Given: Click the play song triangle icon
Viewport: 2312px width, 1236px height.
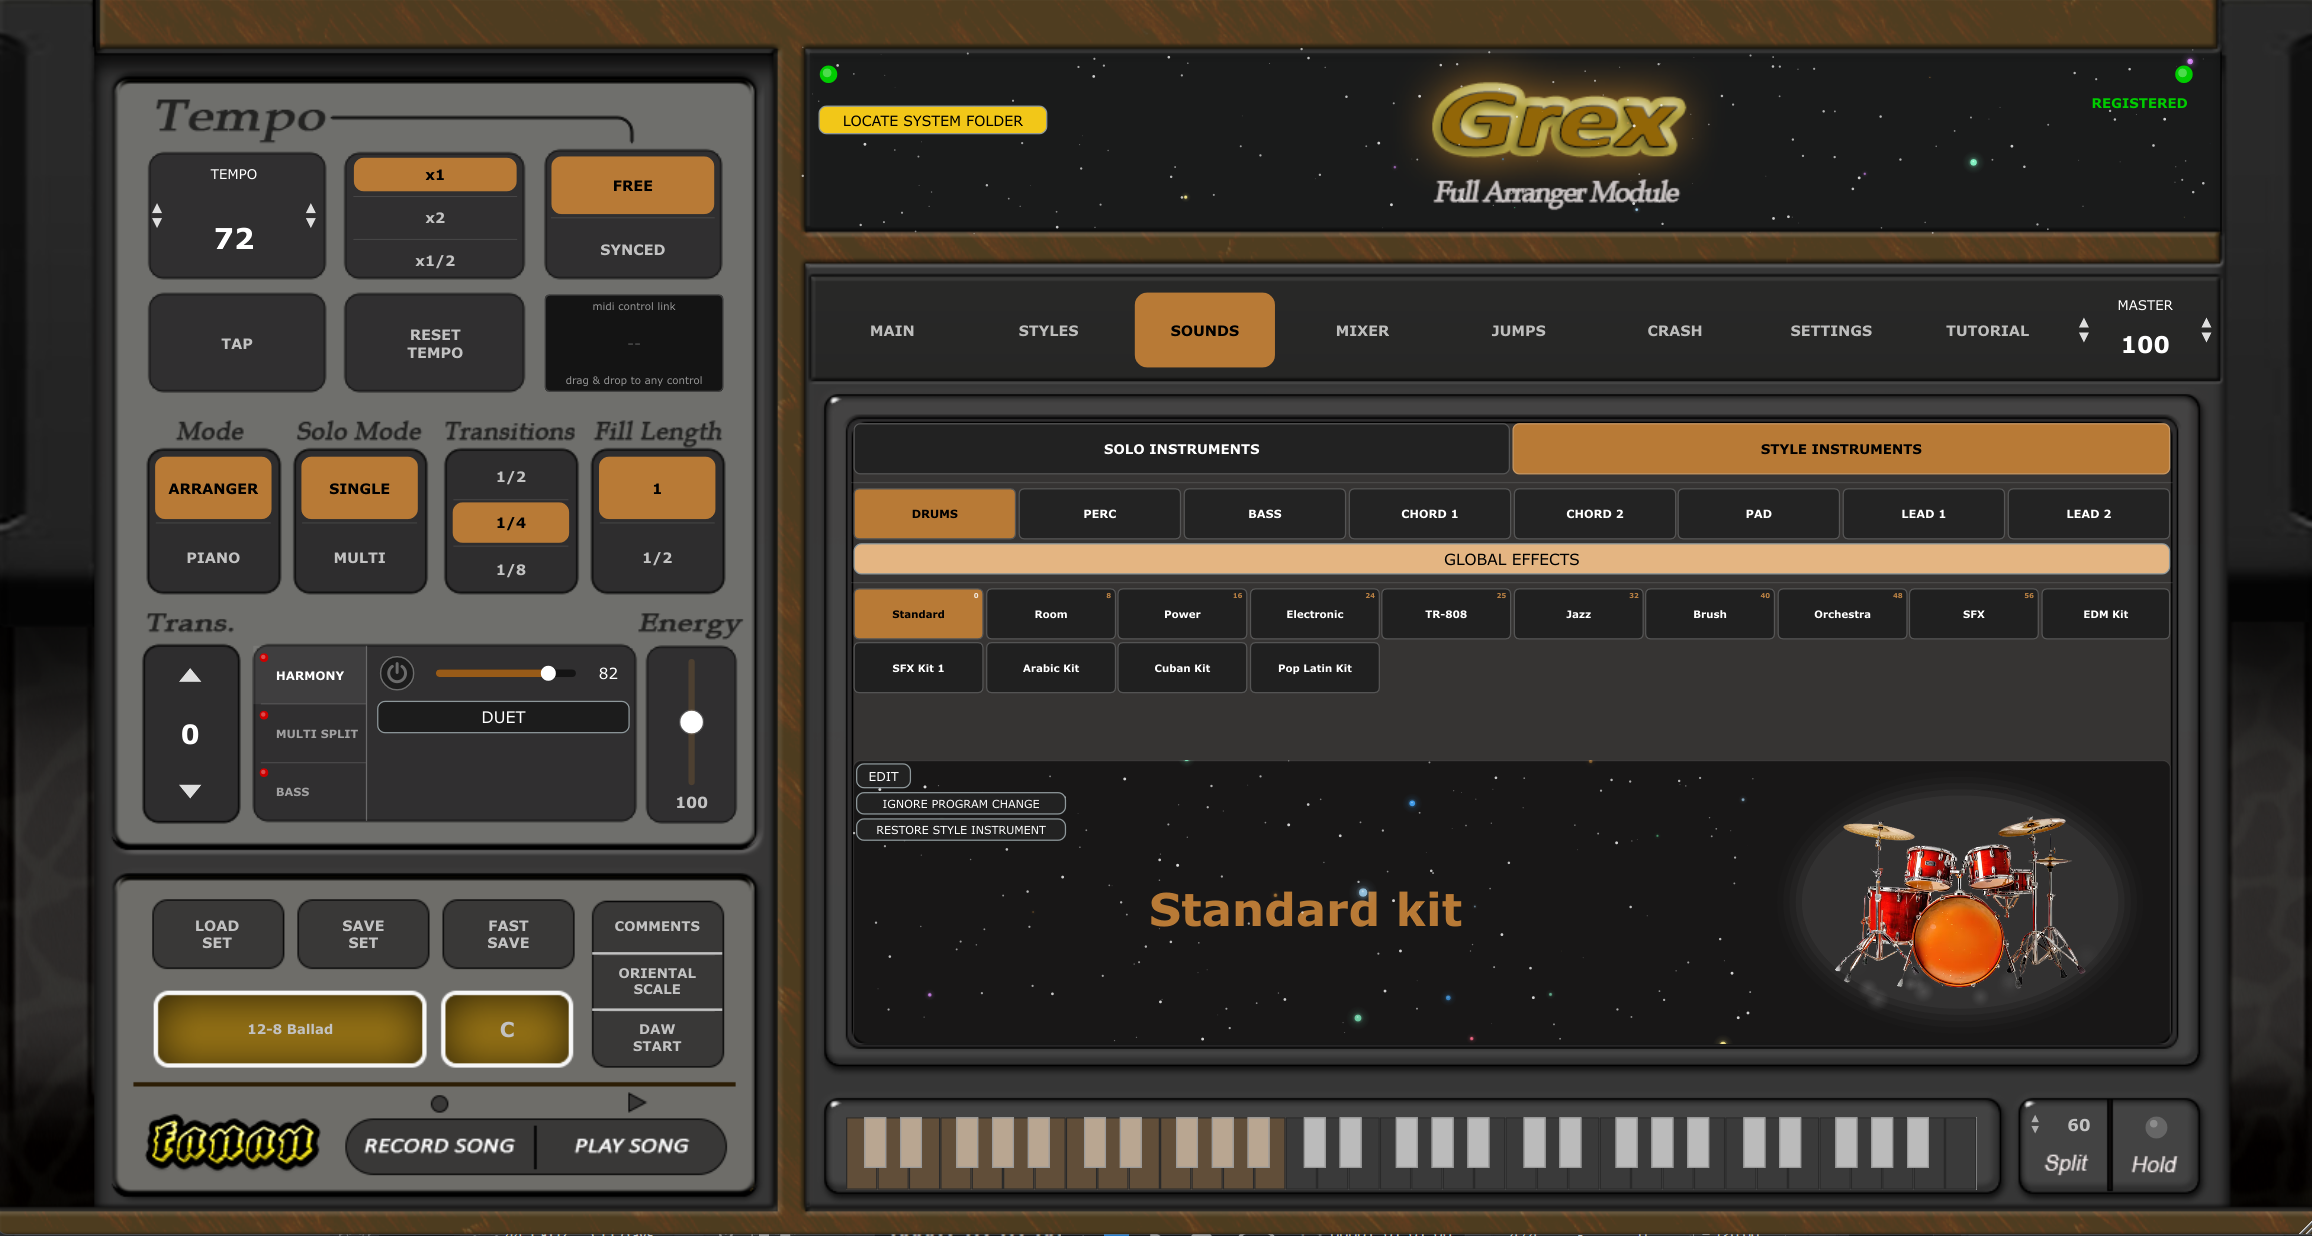Looking at the screenshot, I should click(636, 1102).
